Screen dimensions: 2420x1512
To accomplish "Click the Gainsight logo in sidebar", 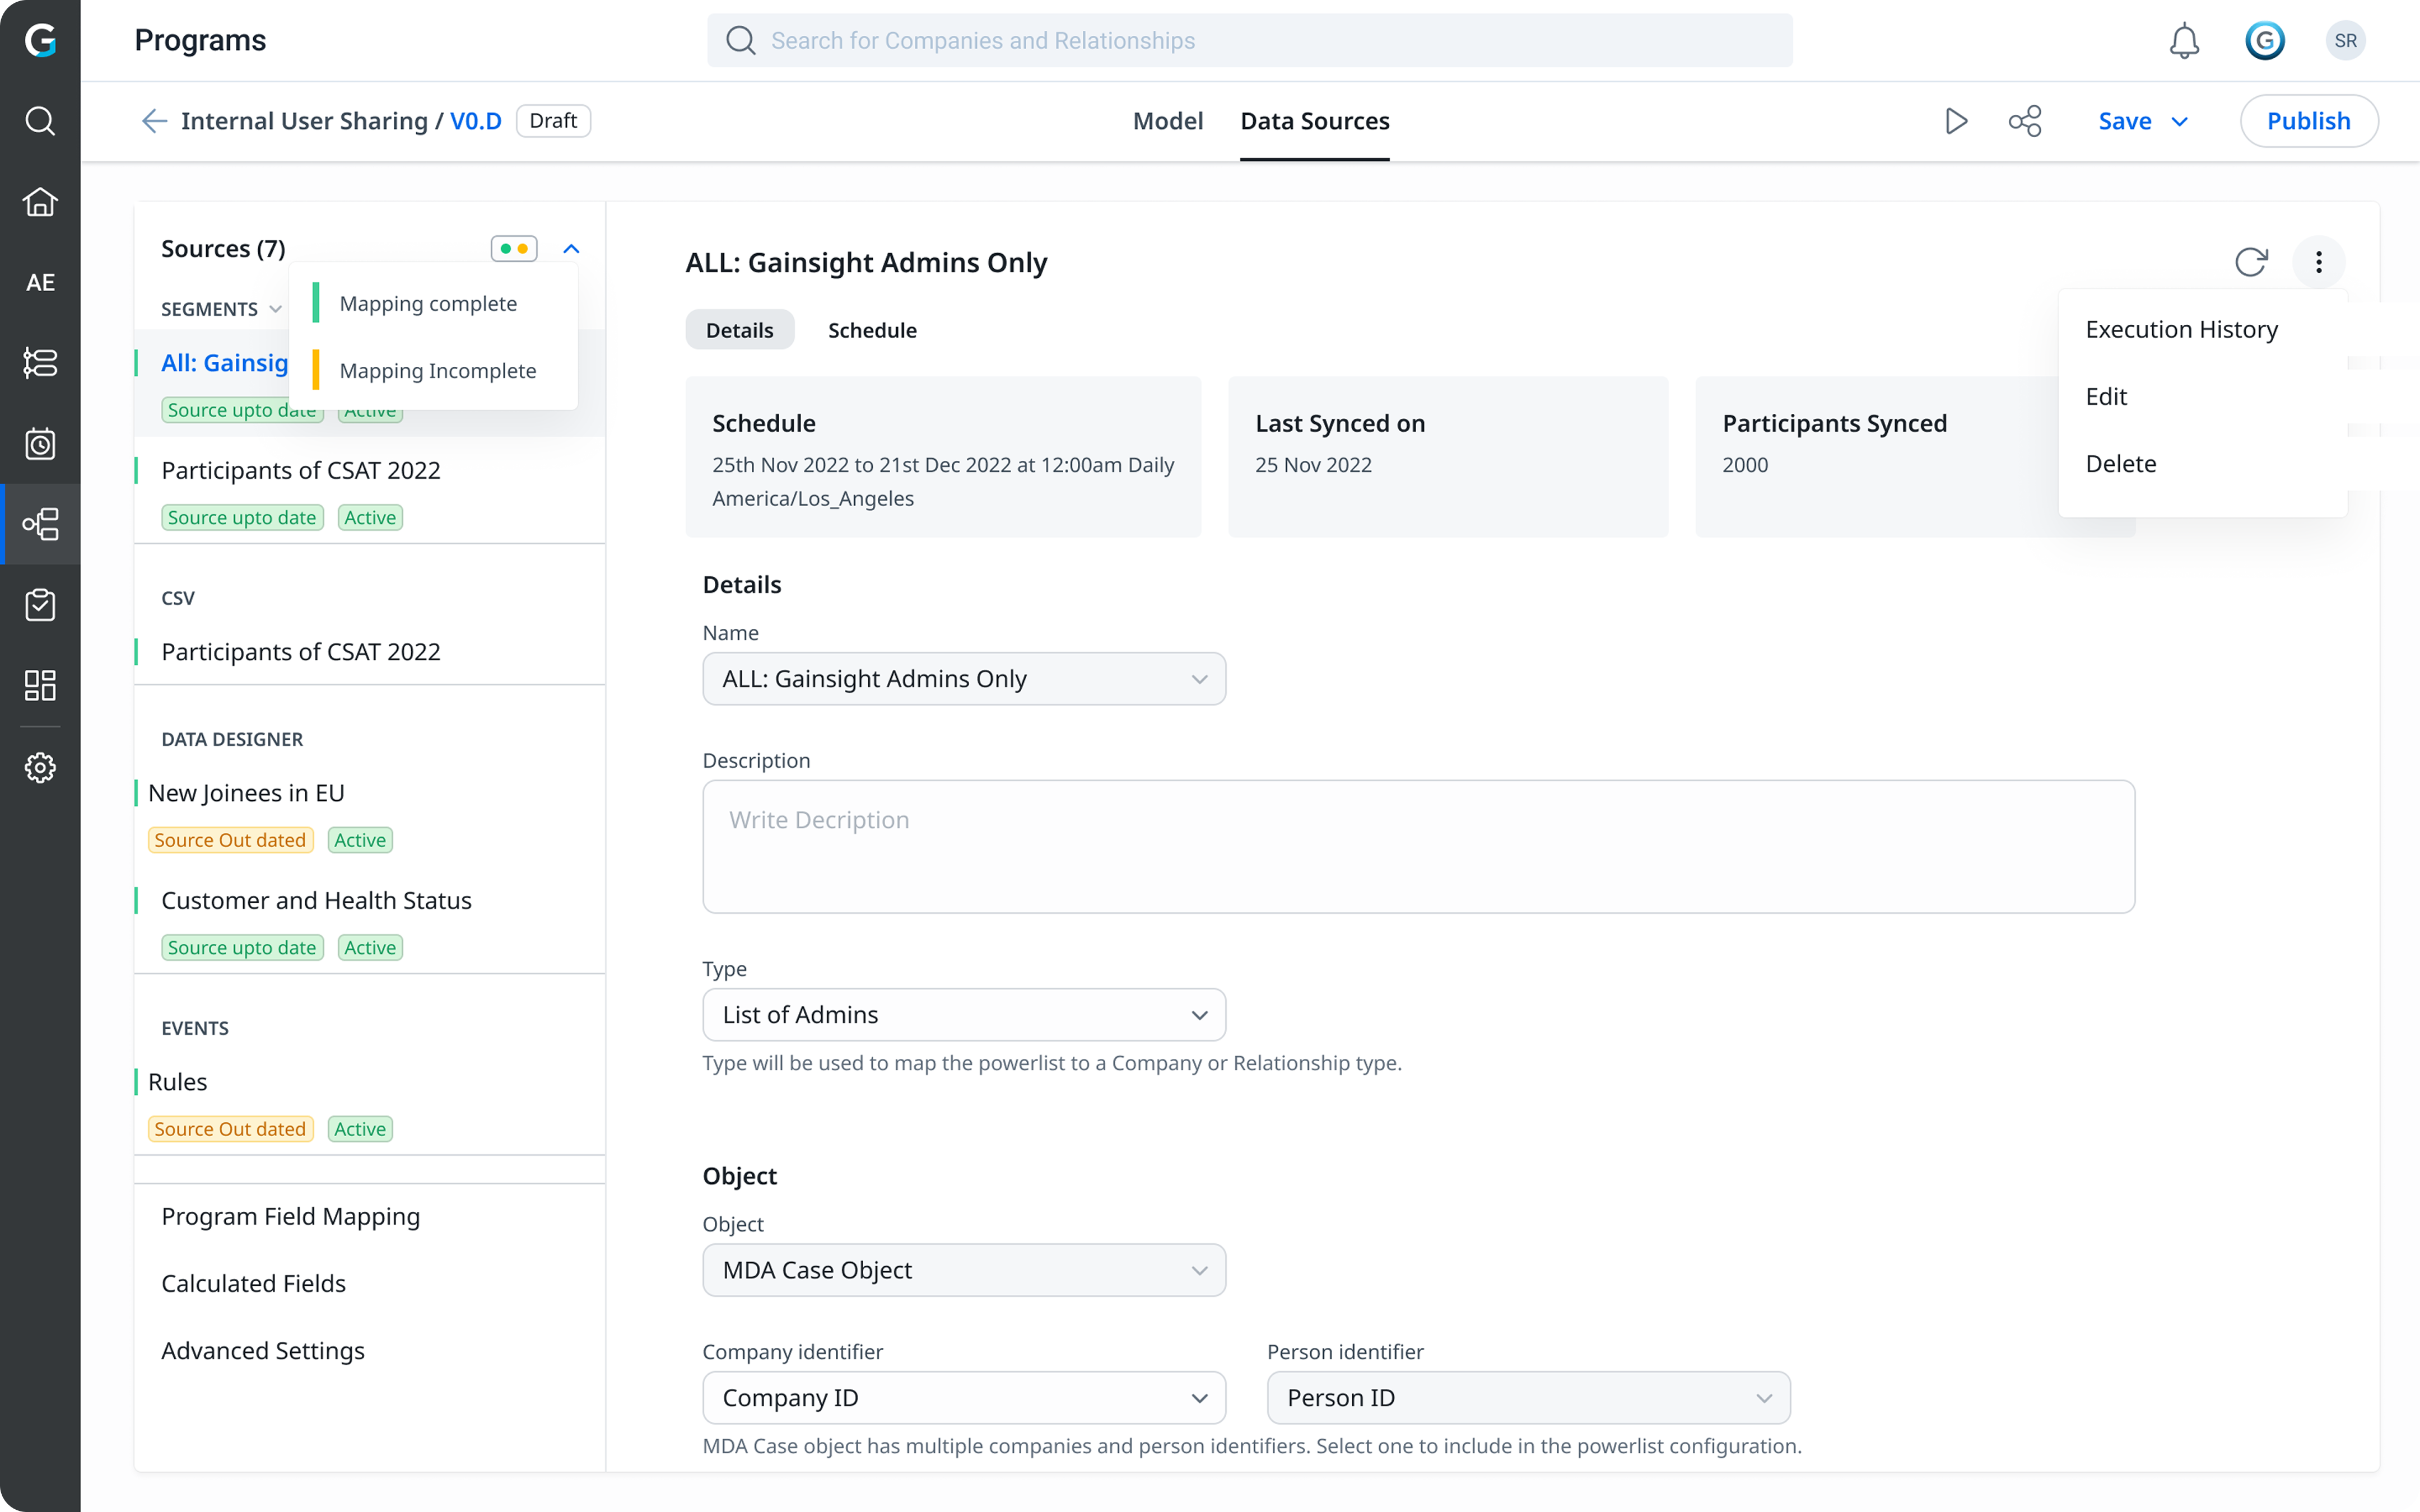I will [x=40, y=40].
